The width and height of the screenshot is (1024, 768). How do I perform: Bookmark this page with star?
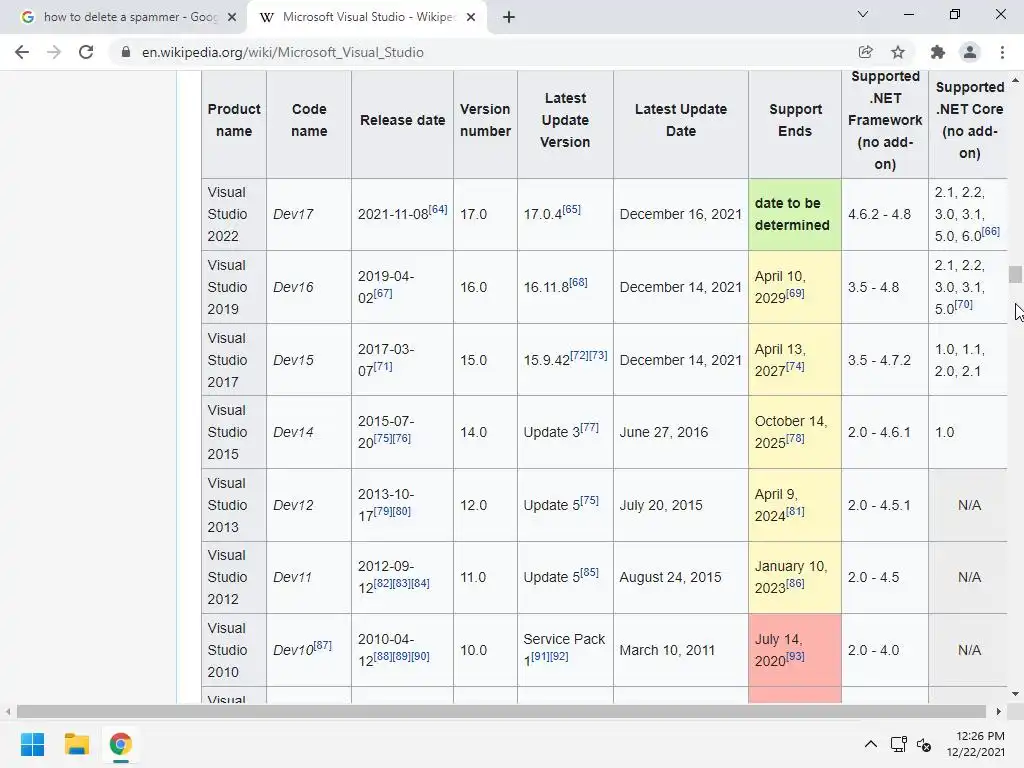tap(898, 52)
